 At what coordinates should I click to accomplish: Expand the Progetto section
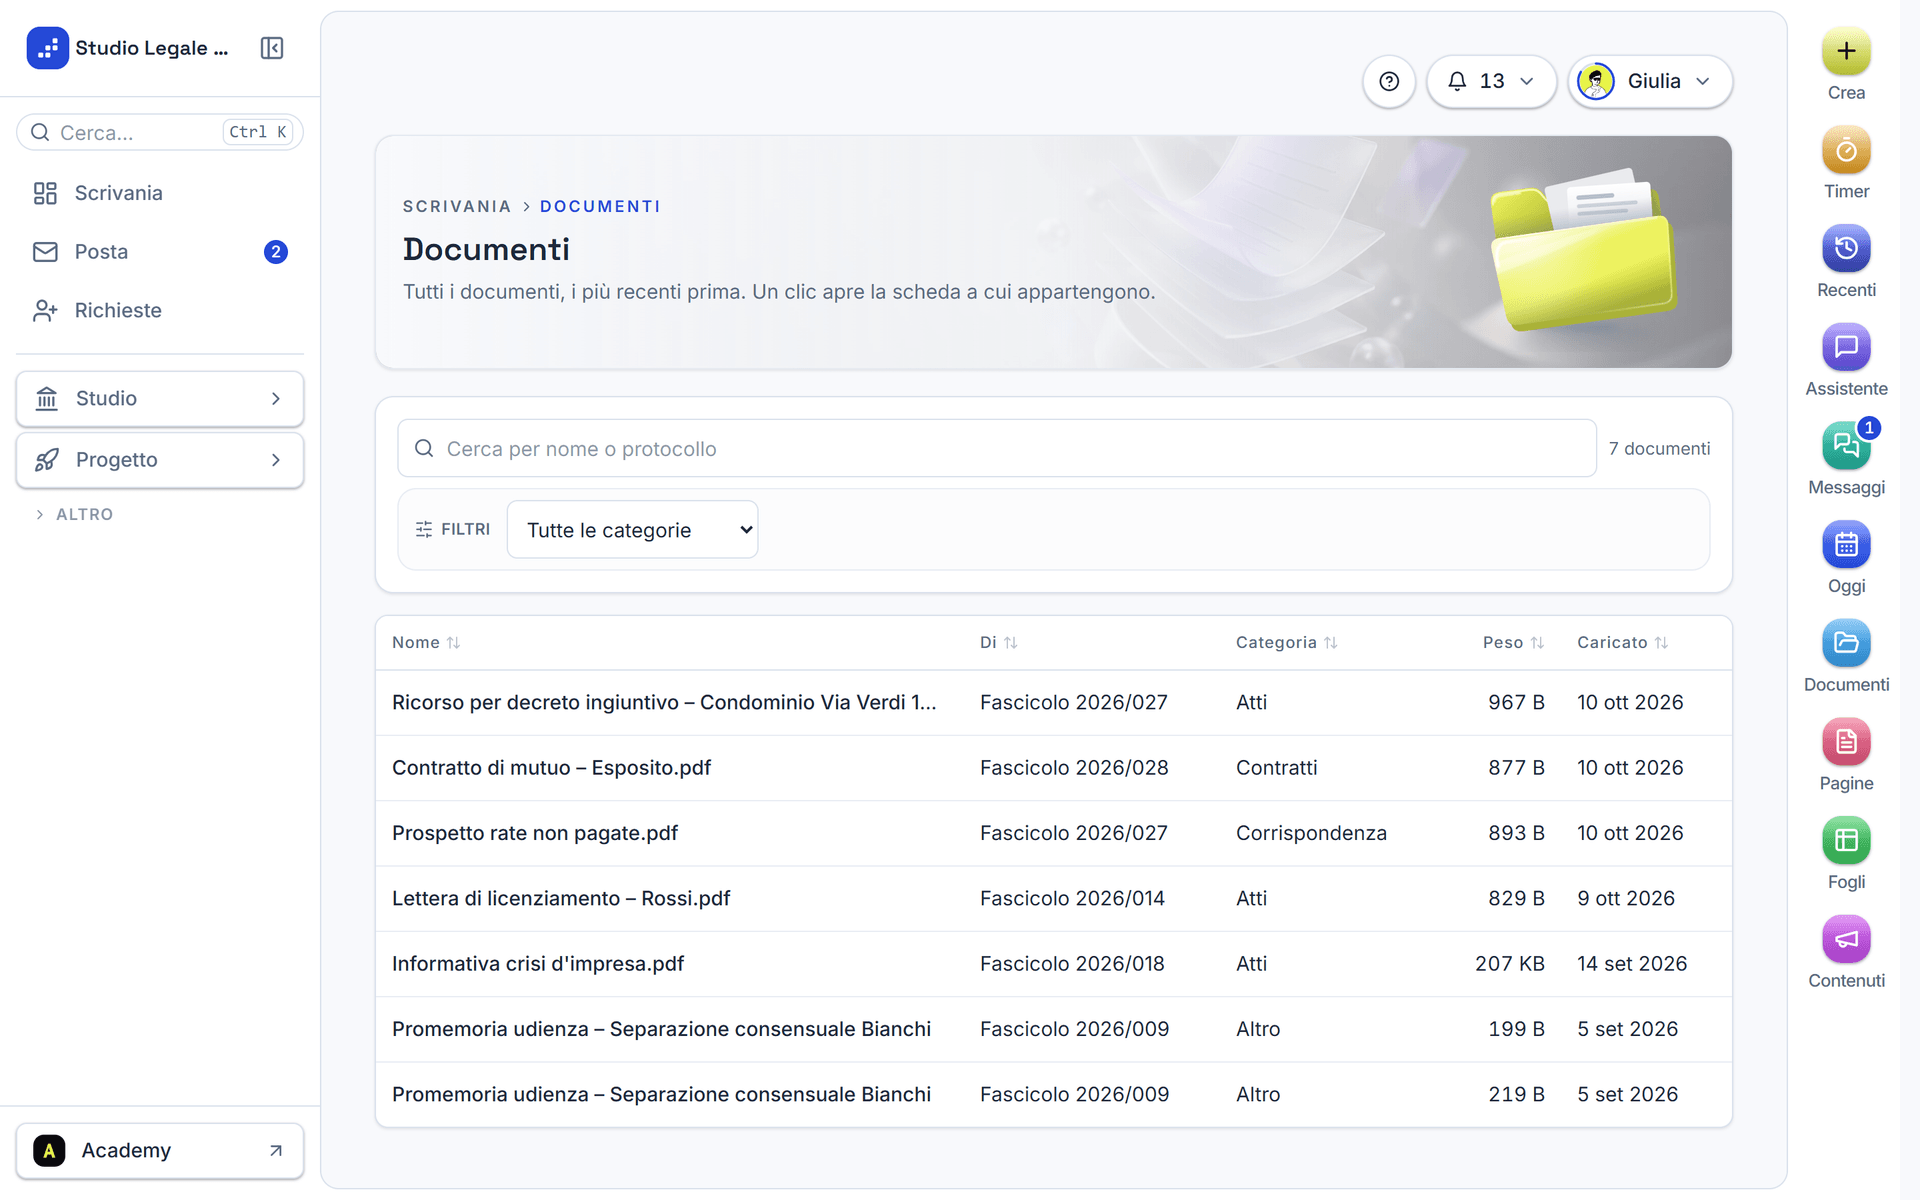point(160,460)
